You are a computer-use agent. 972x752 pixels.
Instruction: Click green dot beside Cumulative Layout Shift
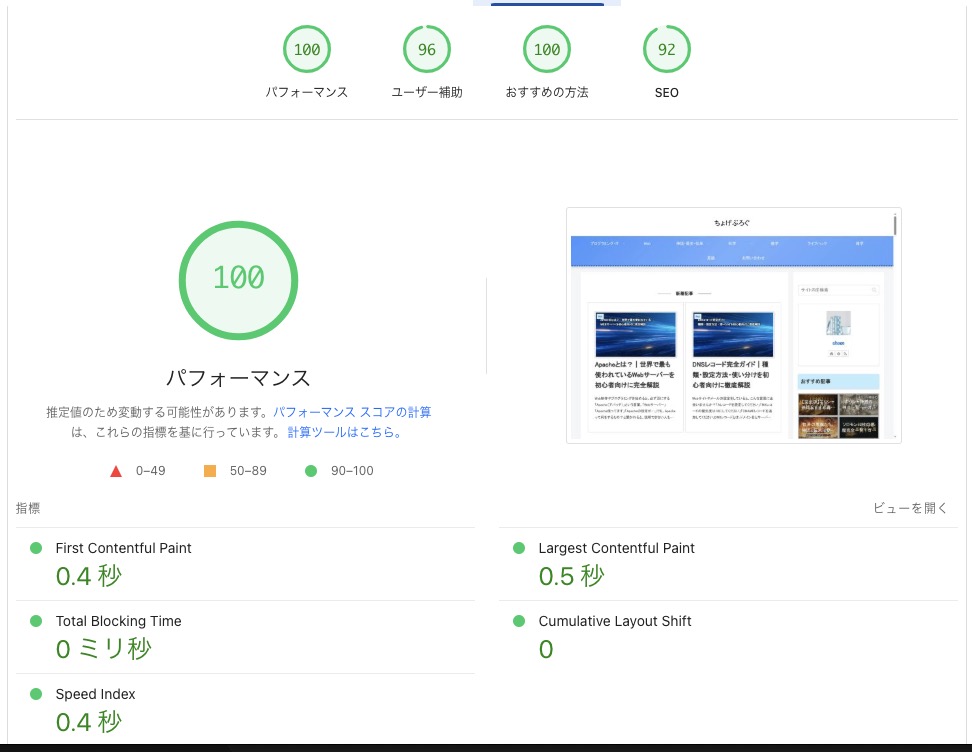518,621
